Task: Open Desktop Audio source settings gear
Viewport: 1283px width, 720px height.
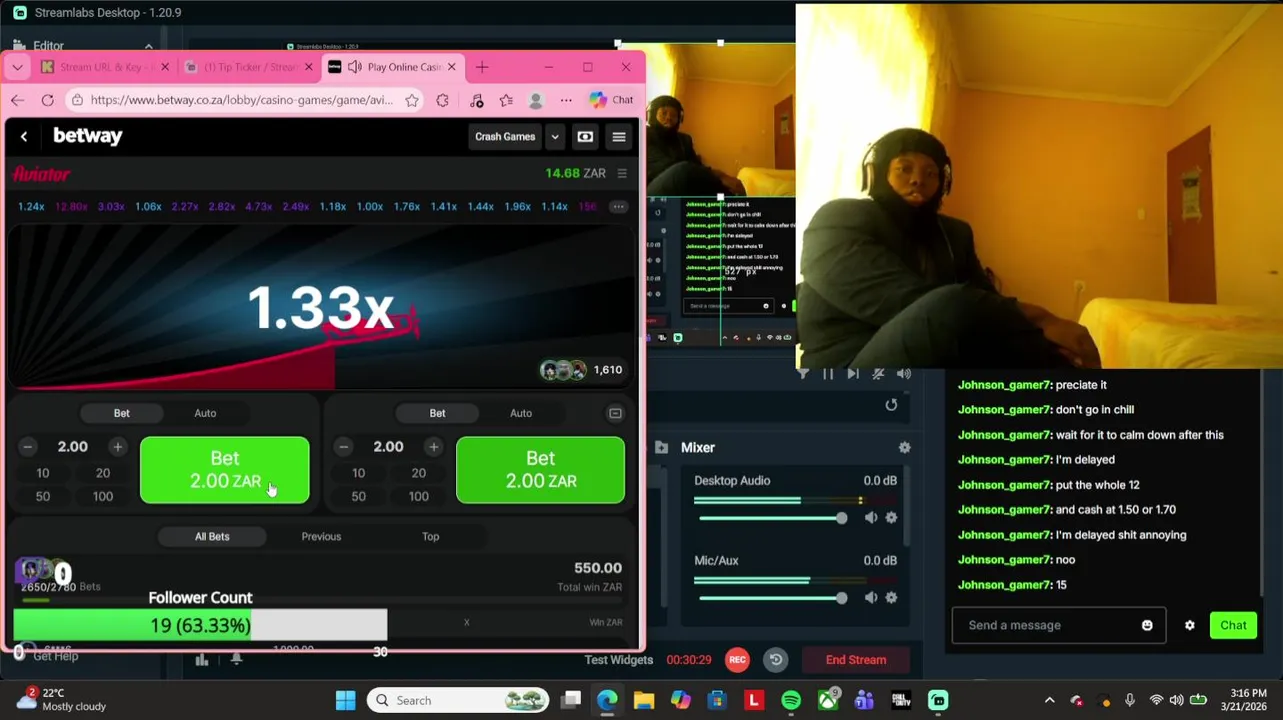Action: pyautogui.click(x=891, y=518)
